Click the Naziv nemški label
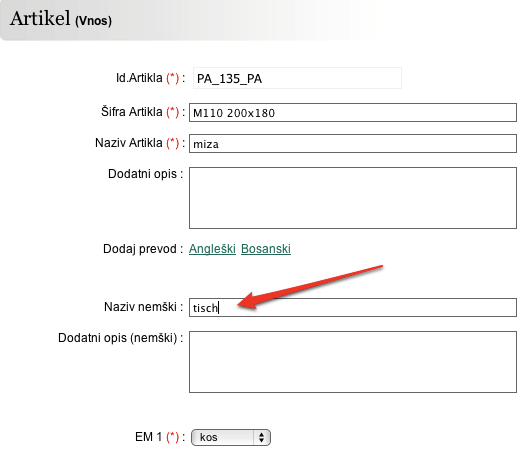Screen dimensions: 520x455 140,307
